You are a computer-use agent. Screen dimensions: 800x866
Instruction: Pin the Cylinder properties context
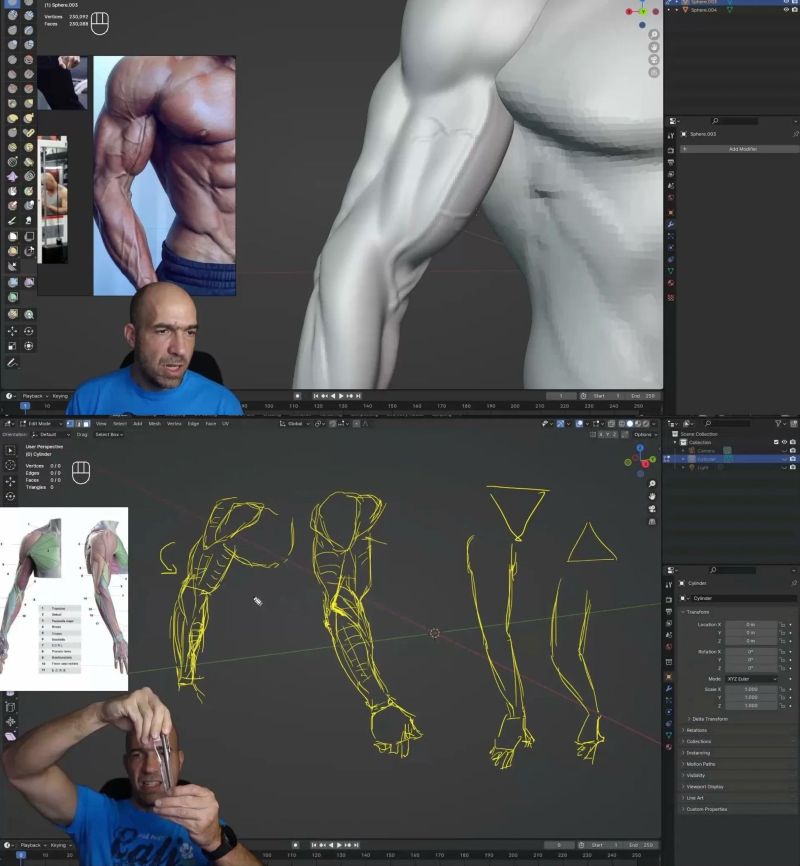[794, 583]
